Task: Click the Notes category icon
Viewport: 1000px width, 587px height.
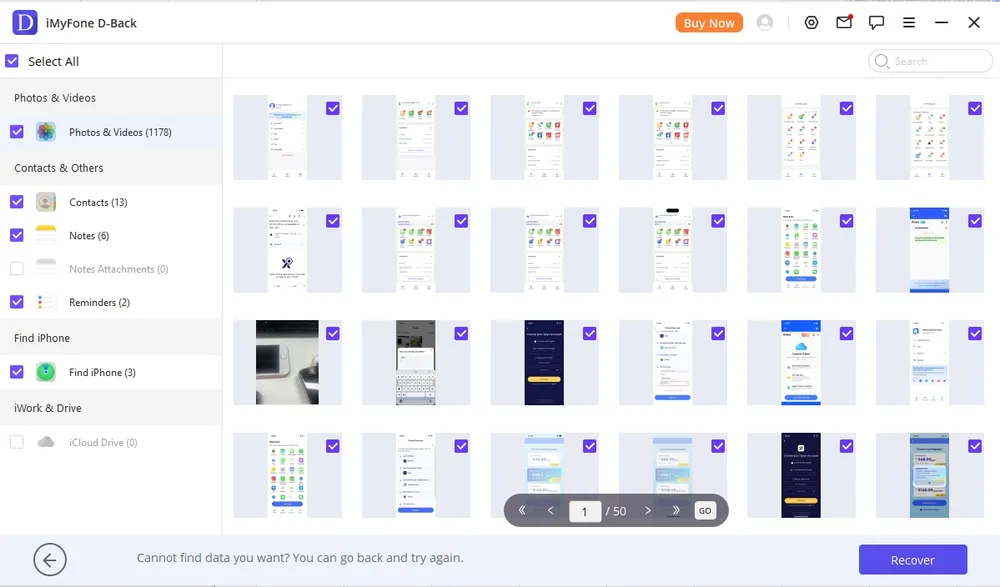Action: tap(46, 235)
